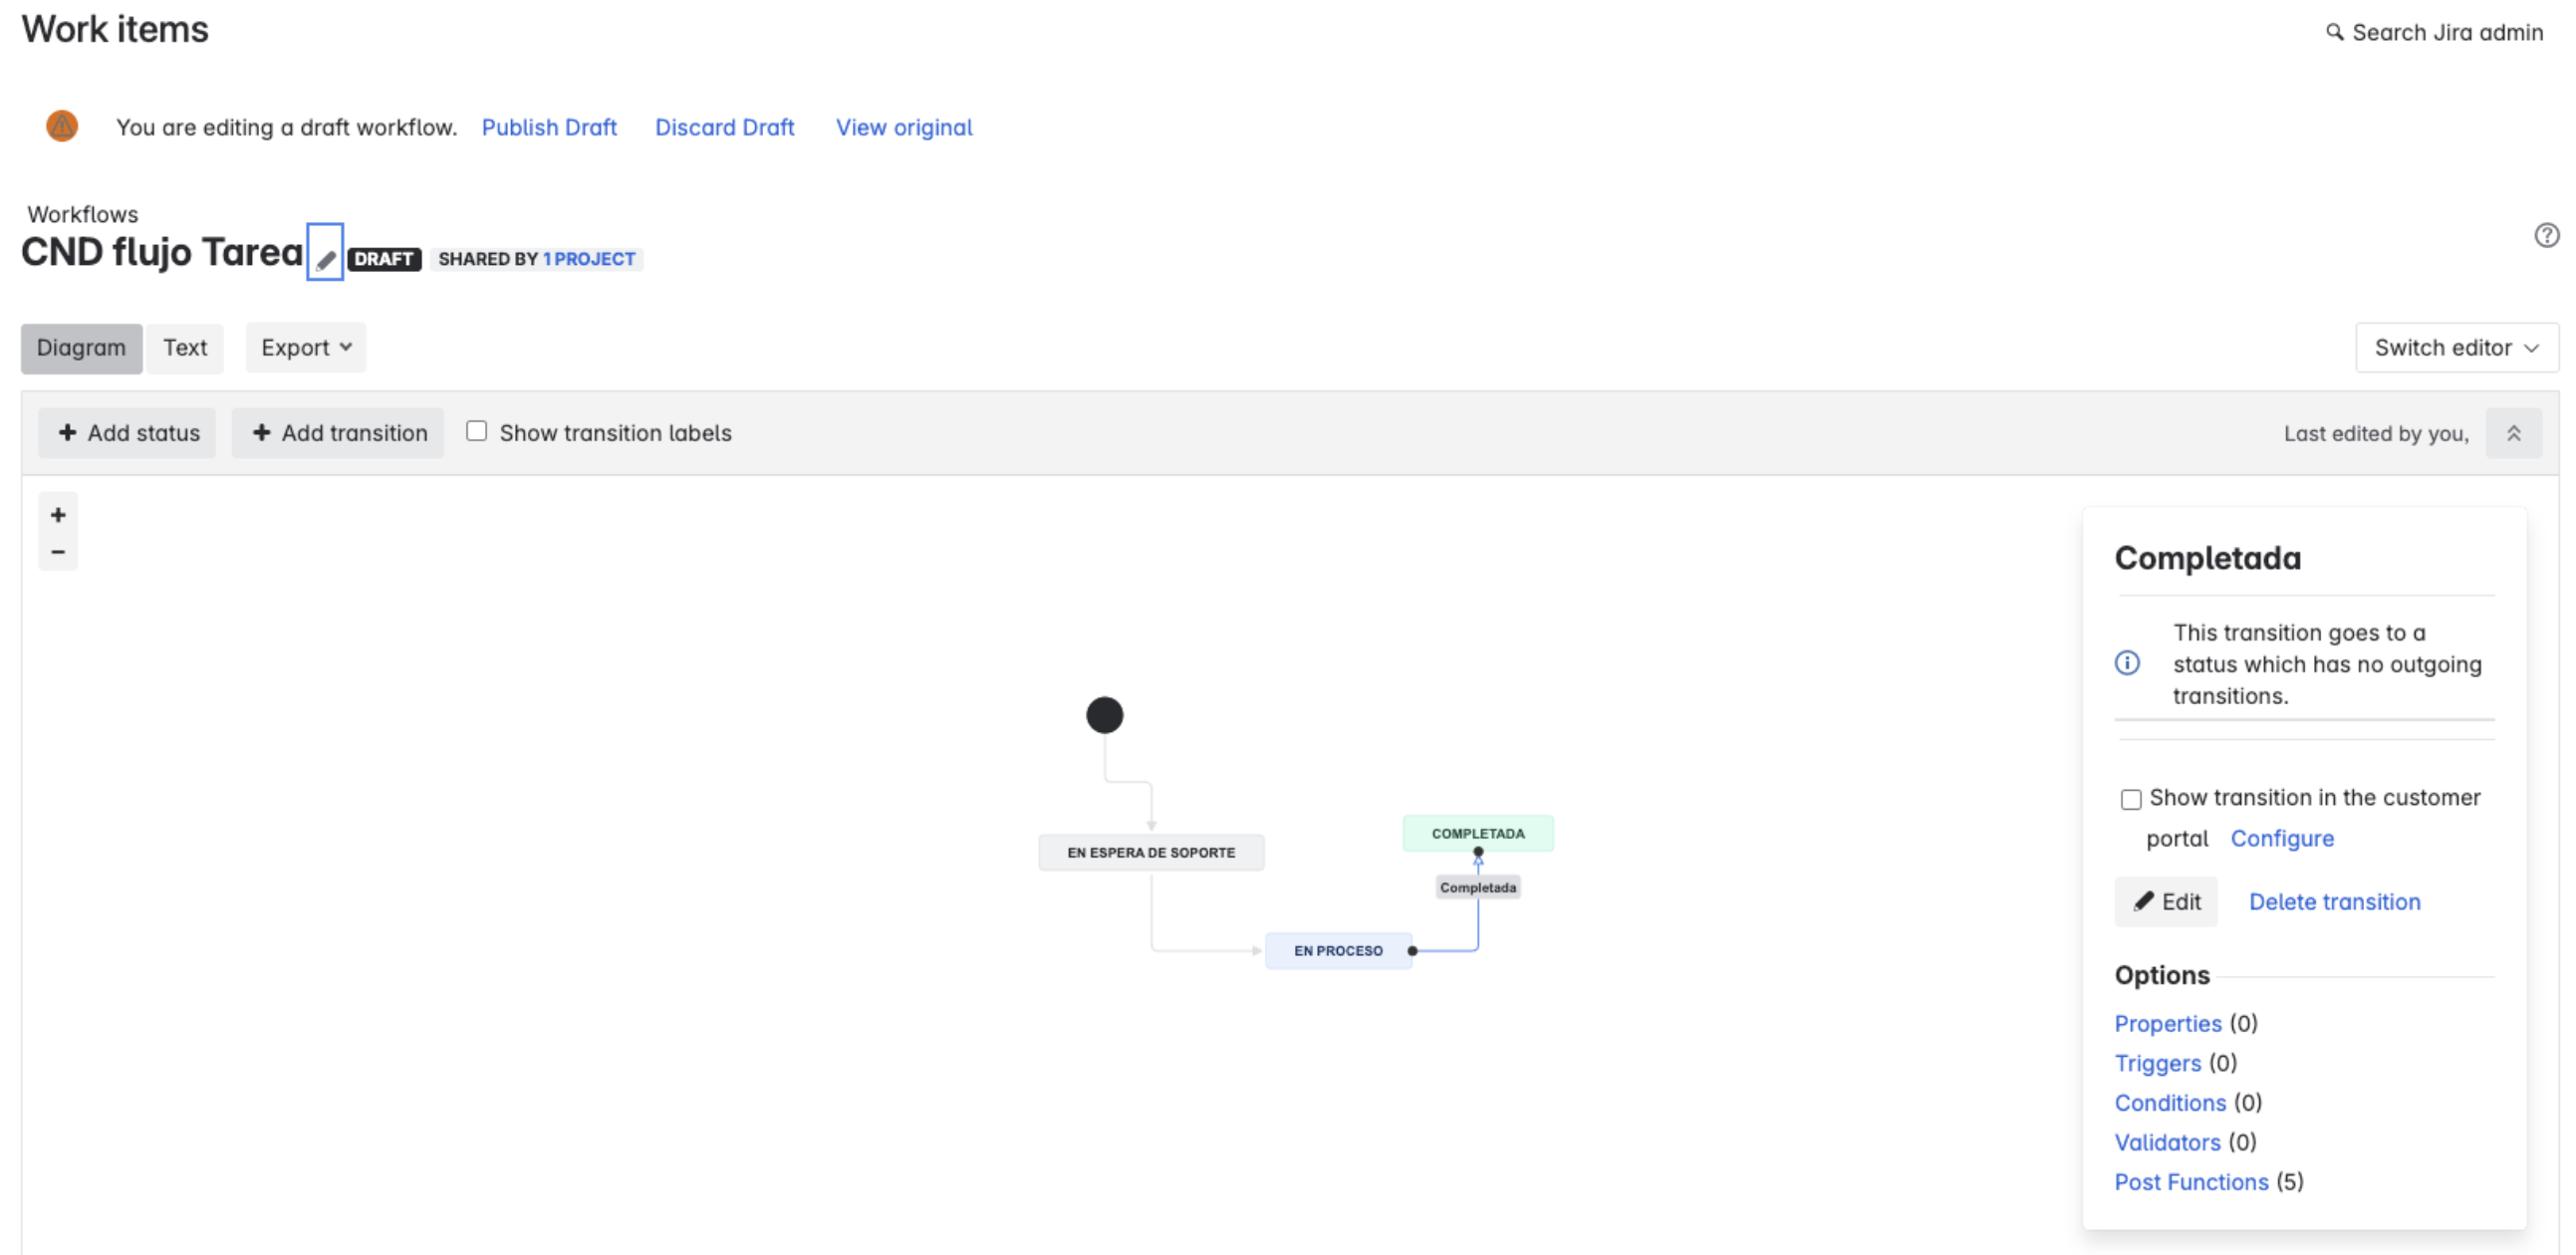Open the Conditions link
The image size is (2576, 1255).
(2170, 1102)
